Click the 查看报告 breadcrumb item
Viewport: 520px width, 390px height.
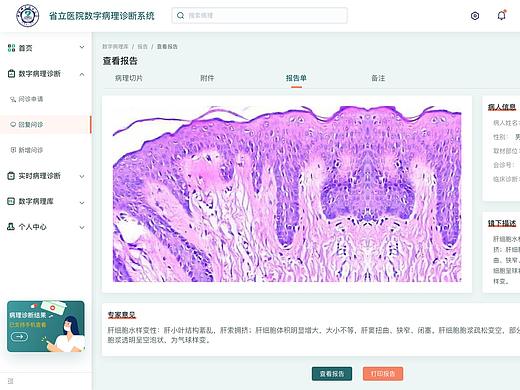(167, 47)
